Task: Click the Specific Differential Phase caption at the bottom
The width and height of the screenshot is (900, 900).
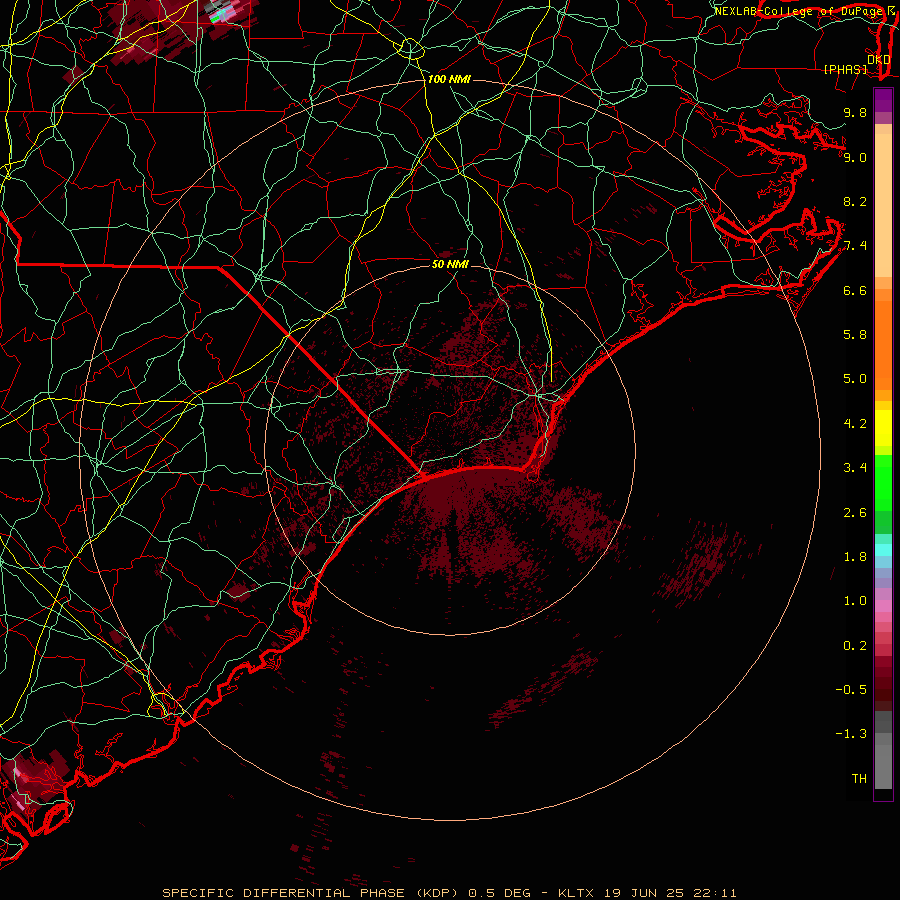Action: point(449,893)
